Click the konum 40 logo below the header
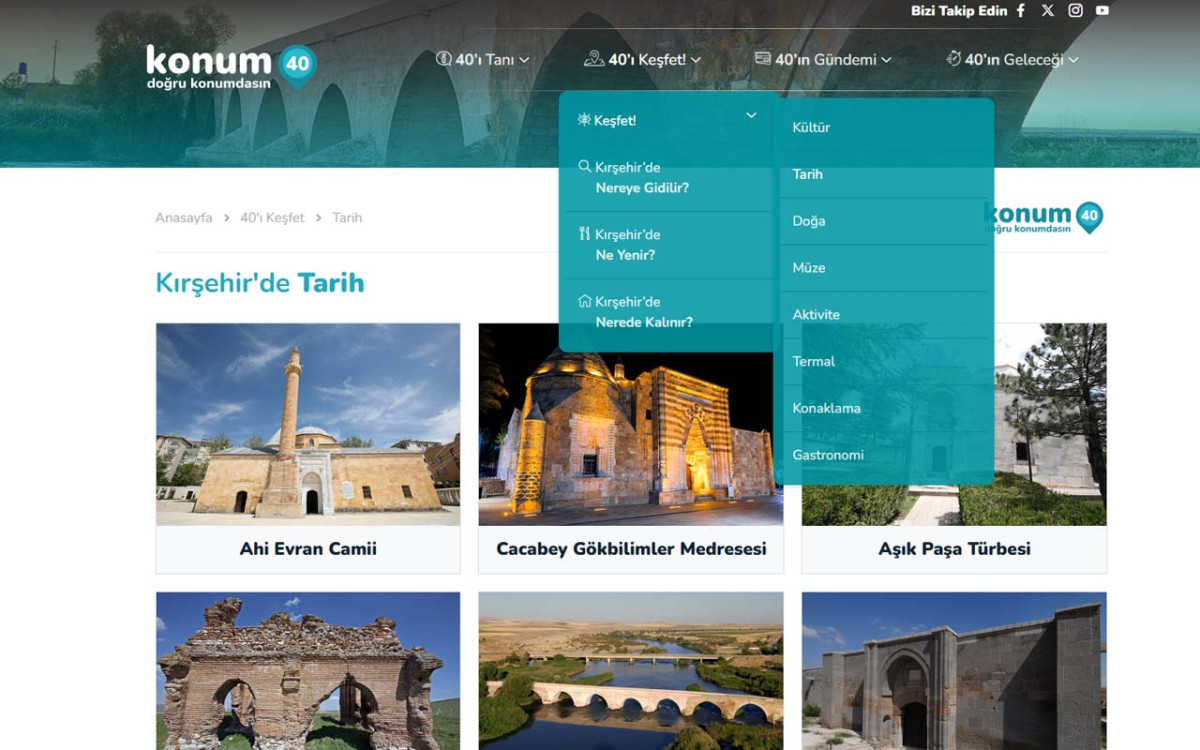The width and height of the screenshot is (1200, 750). coord(1043,217)
